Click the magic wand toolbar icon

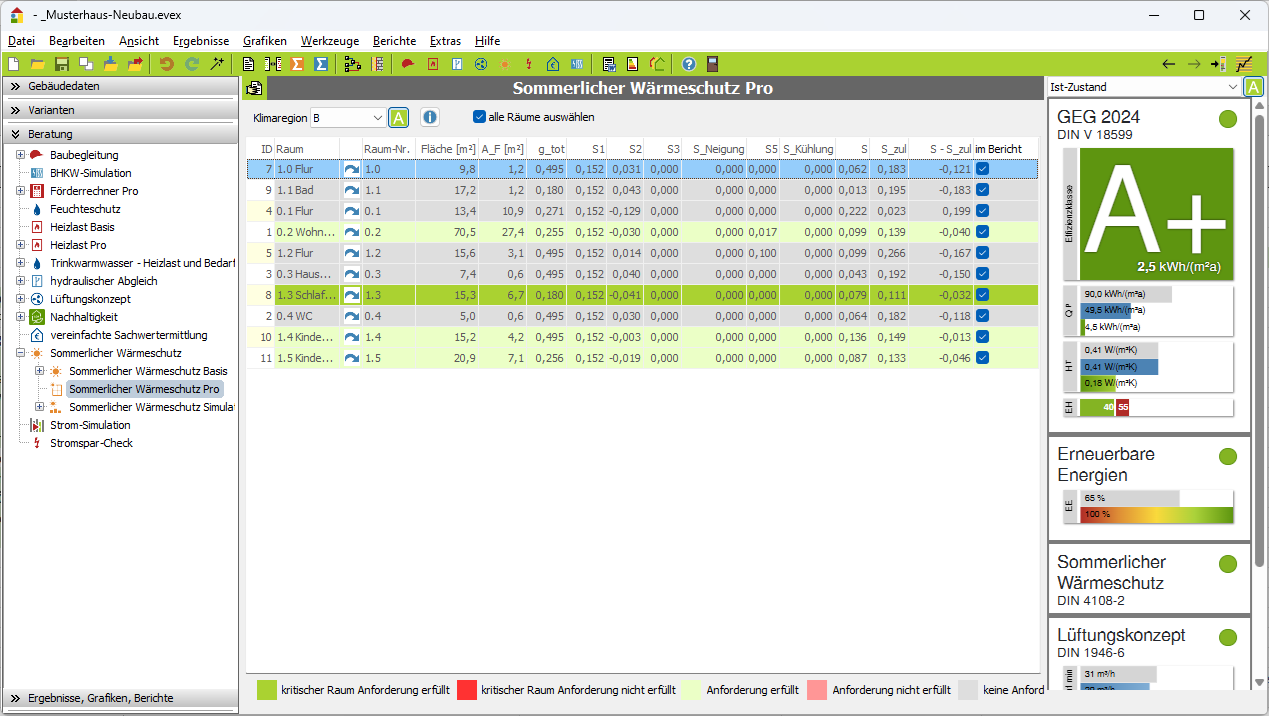tap(216, 64)
